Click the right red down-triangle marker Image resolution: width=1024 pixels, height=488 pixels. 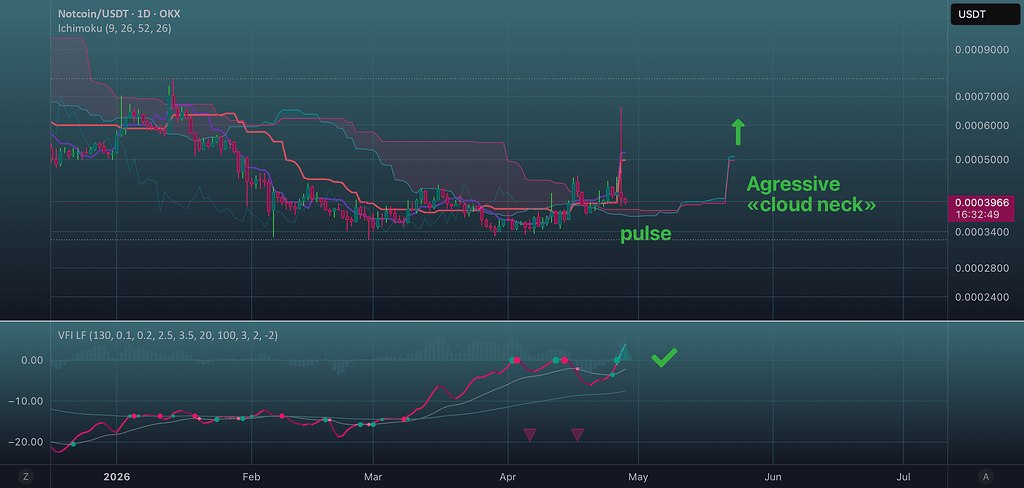[x=577, y=434]
